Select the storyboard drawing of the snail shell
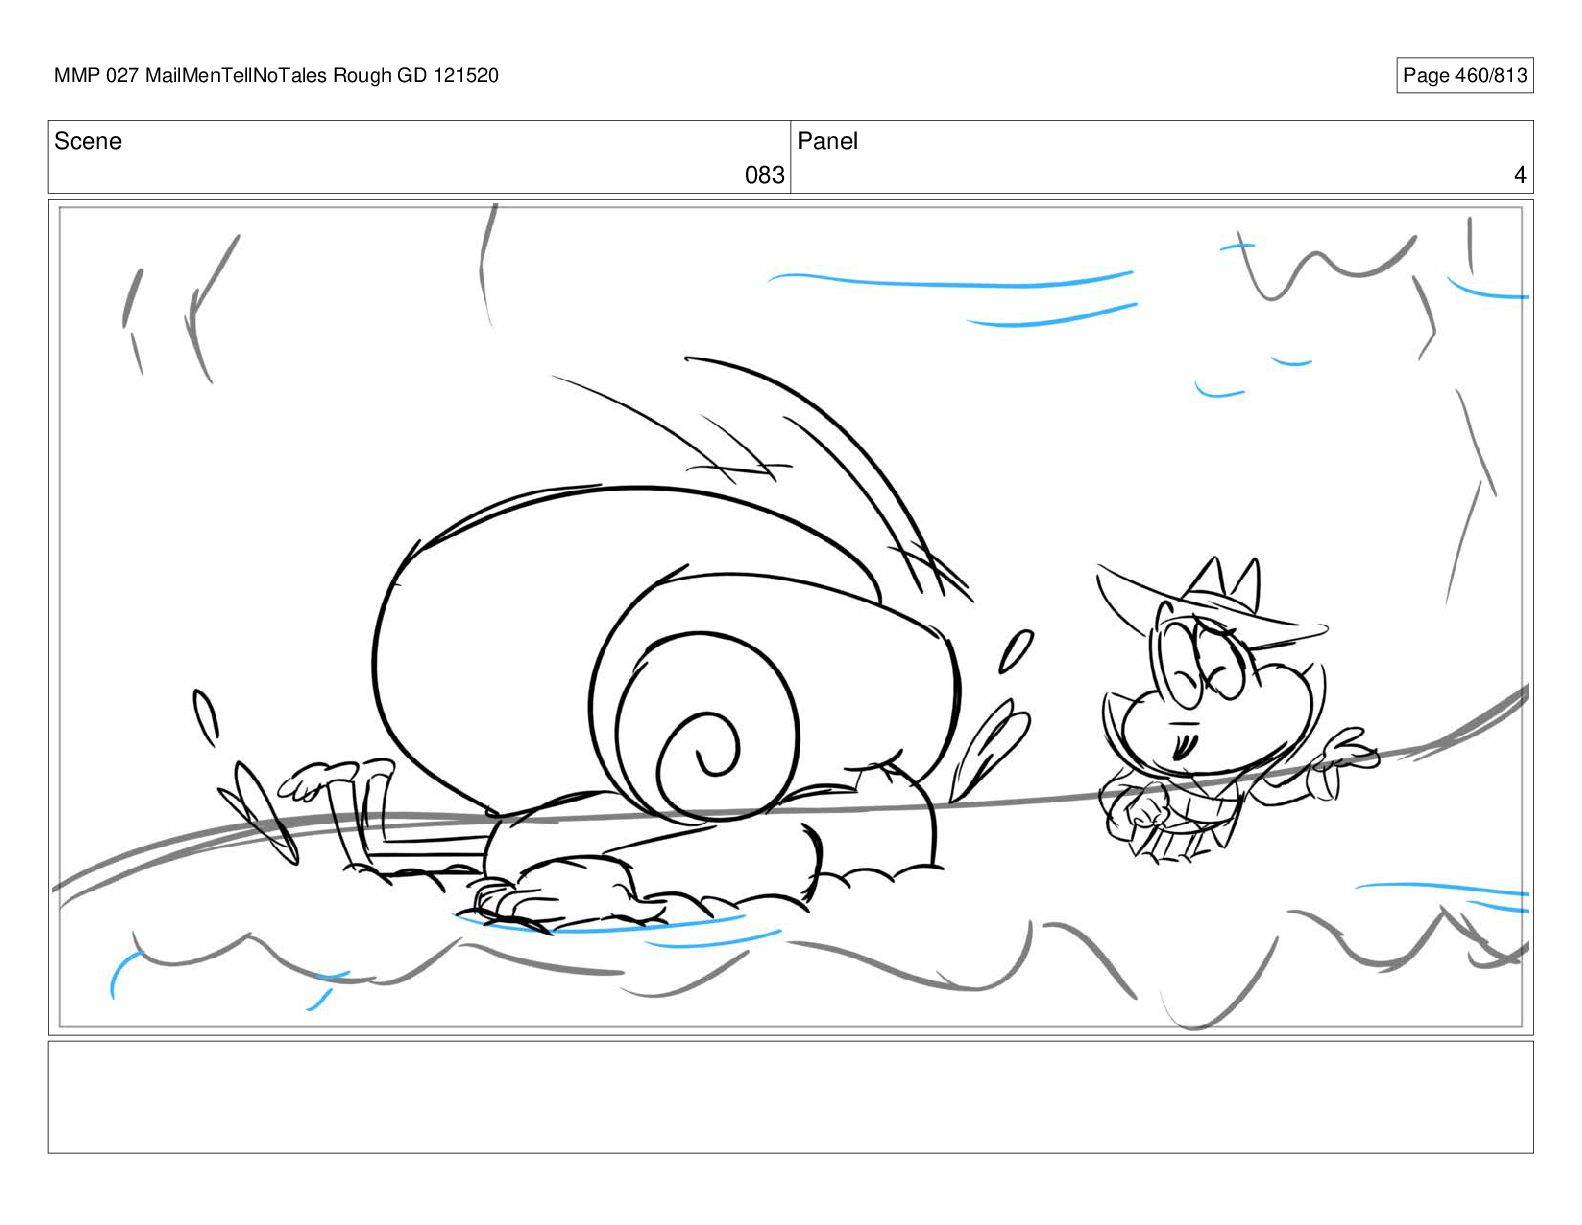Screen dimensions: 1582x1225 point(665,655)
